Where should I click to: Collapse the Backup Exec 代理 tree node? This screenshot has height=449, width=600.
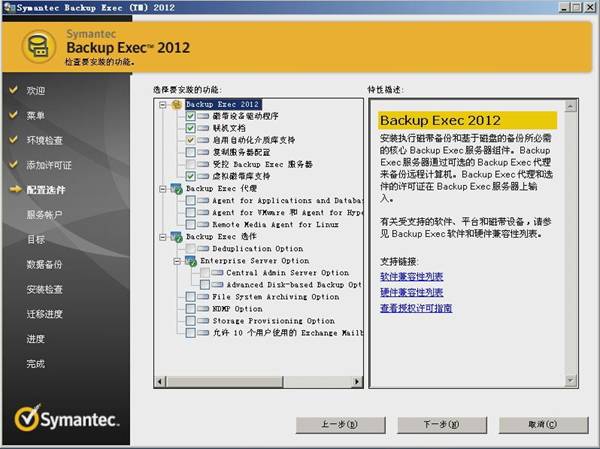click(x=164, y=188)
